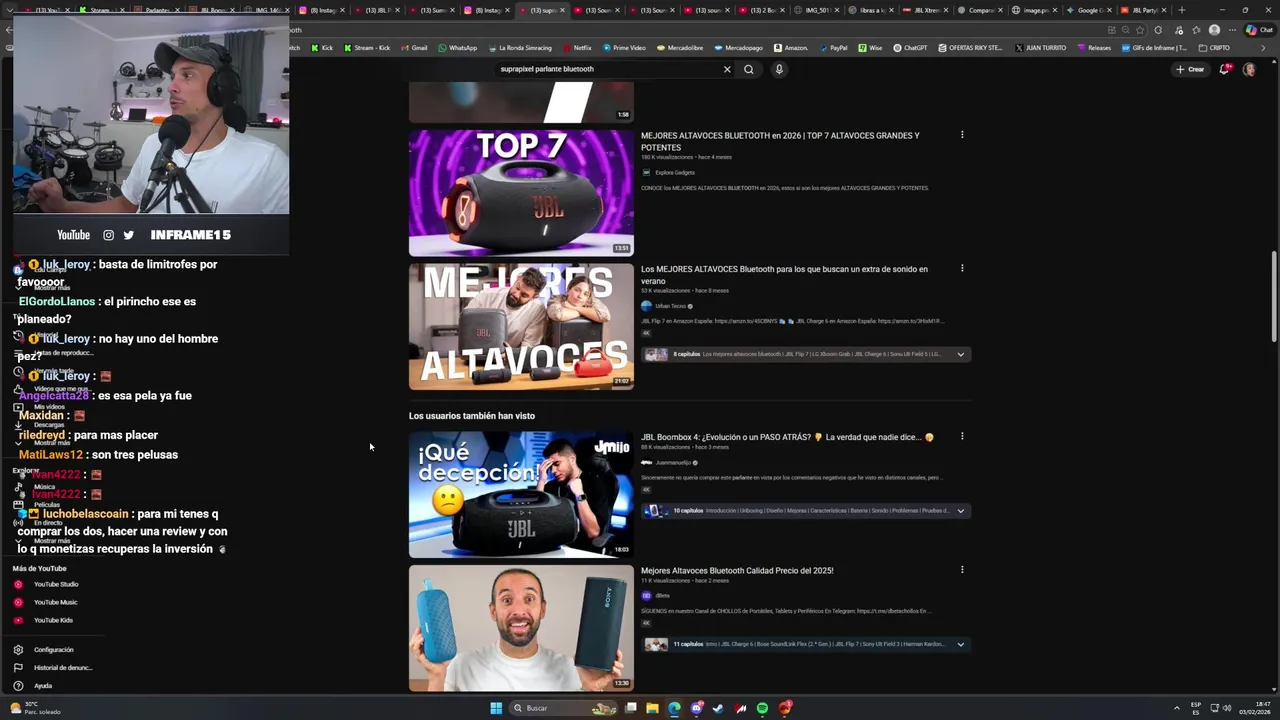
Task: Open a new browser tab
Action: (1182, 10)
